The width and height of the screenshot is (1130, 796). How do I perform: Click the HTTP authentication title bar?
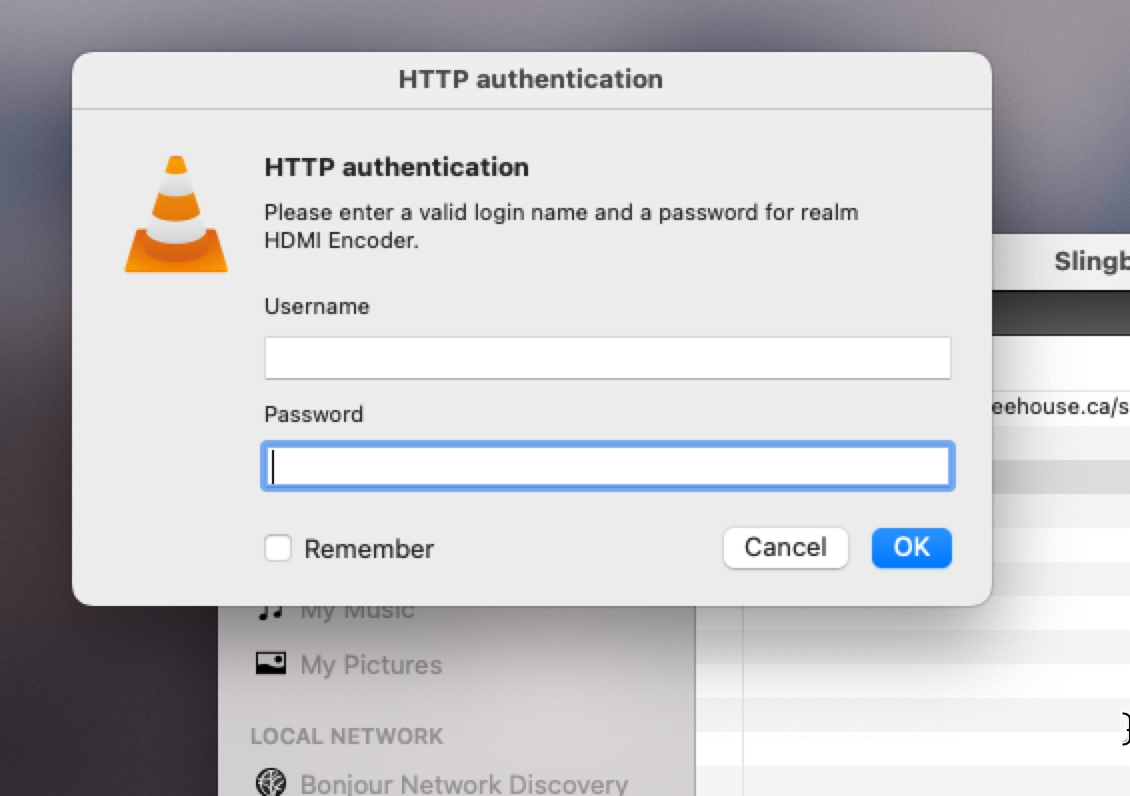(x=530, y=79)
